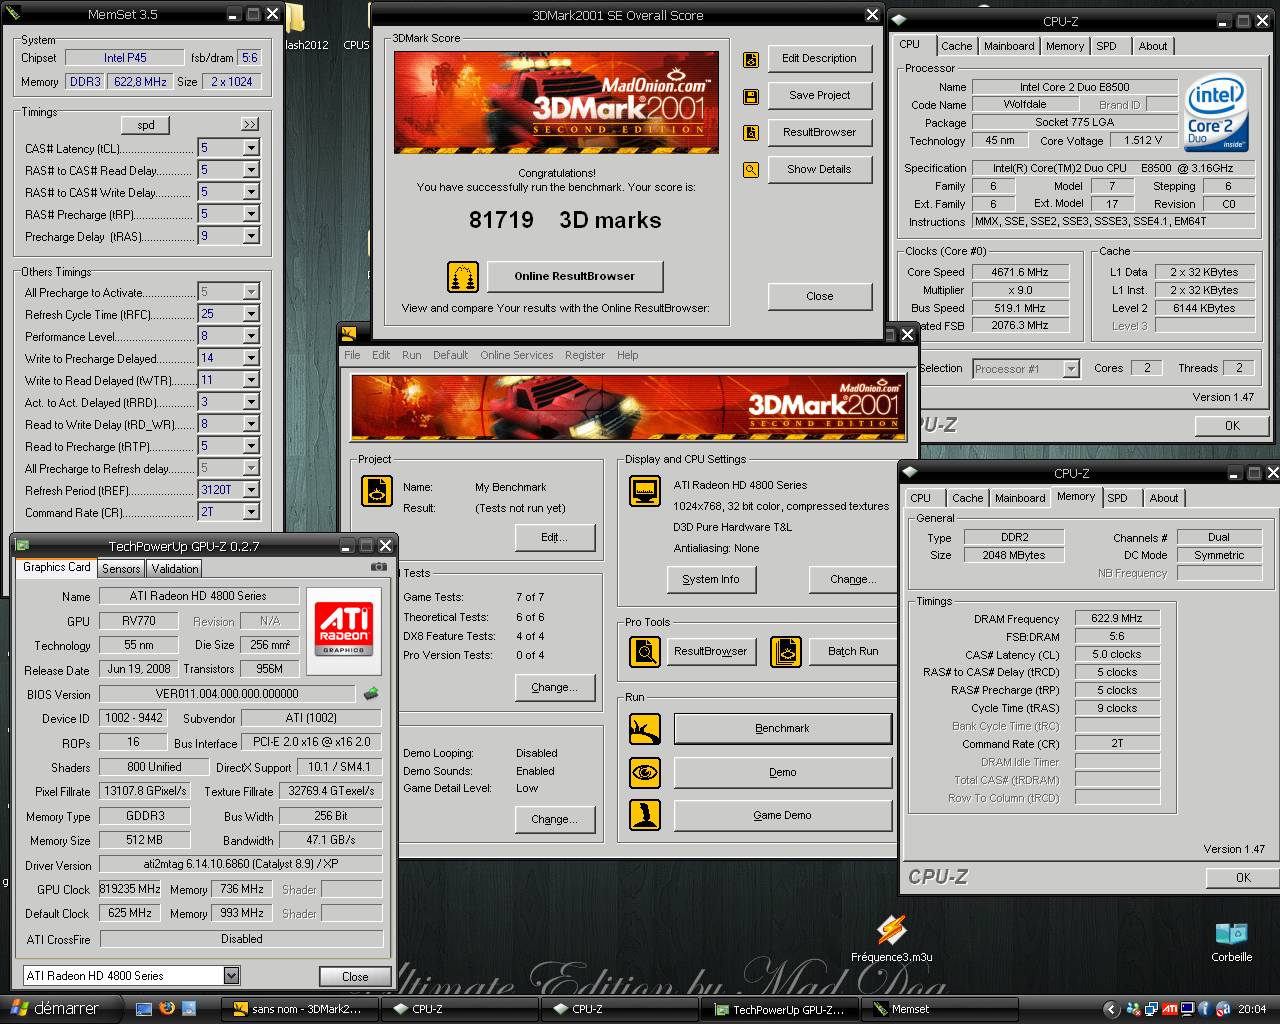1280x1024 pixels.
Task: Click the eye icon beside the Demo button
Action: [645, 772]
